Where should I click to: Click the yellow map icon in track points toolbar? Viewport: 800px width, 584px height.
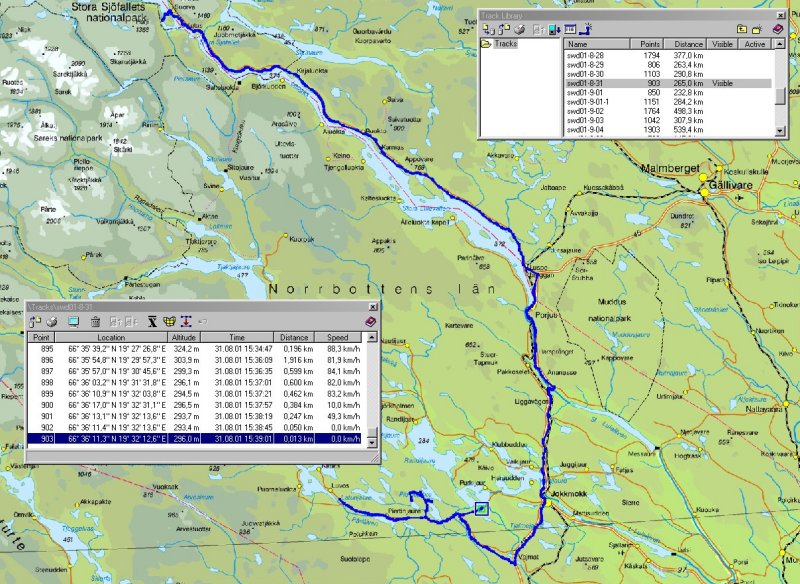pos(169,321)
